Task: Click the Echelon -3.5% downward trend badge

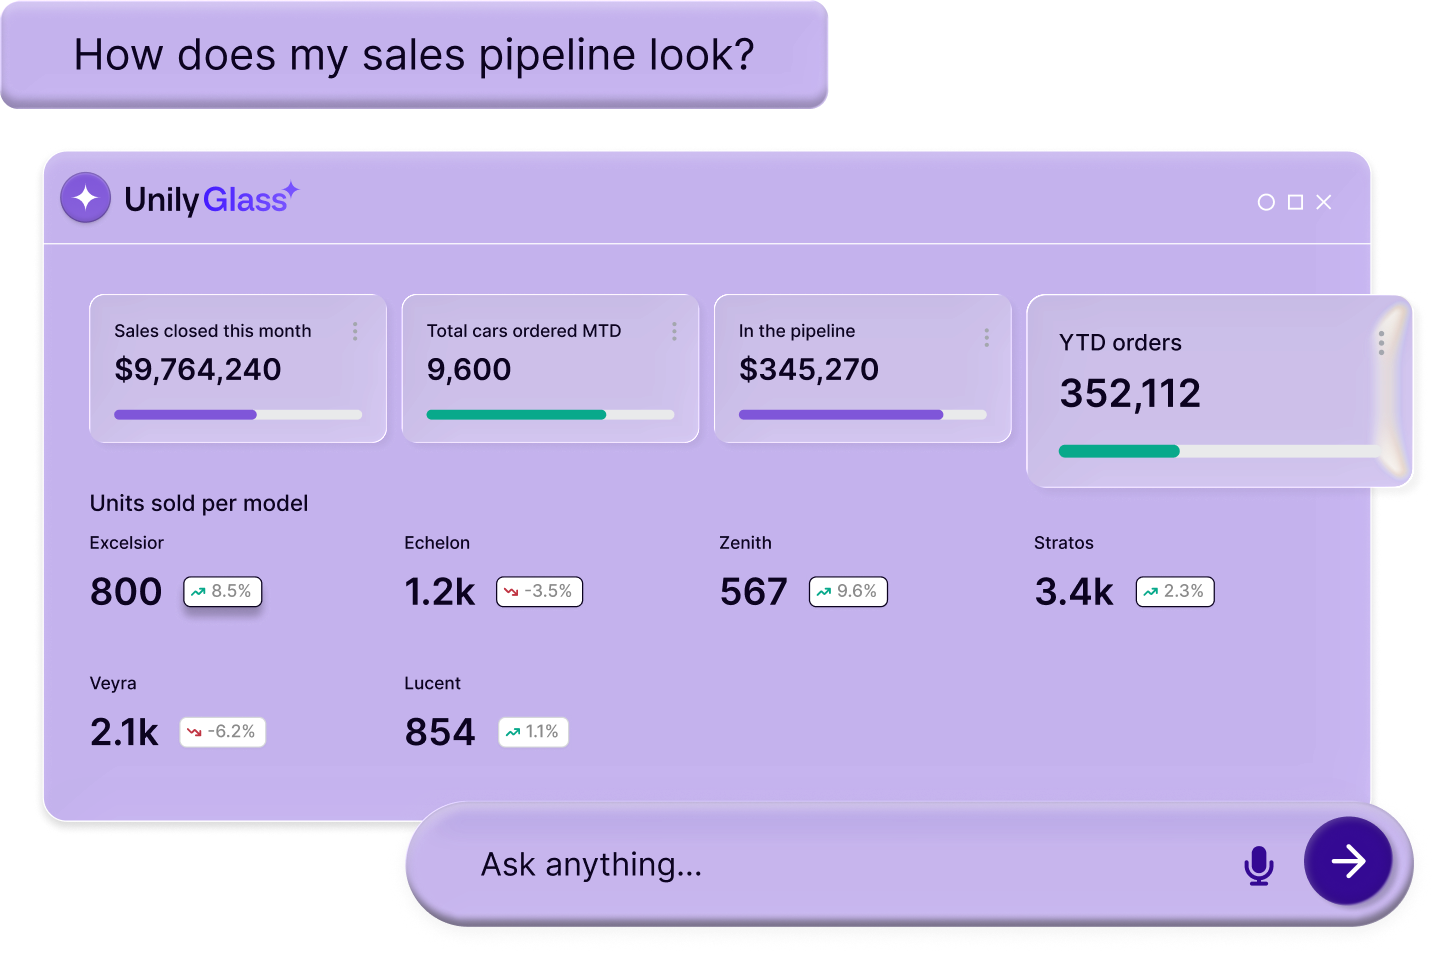Action: (539, 592)
